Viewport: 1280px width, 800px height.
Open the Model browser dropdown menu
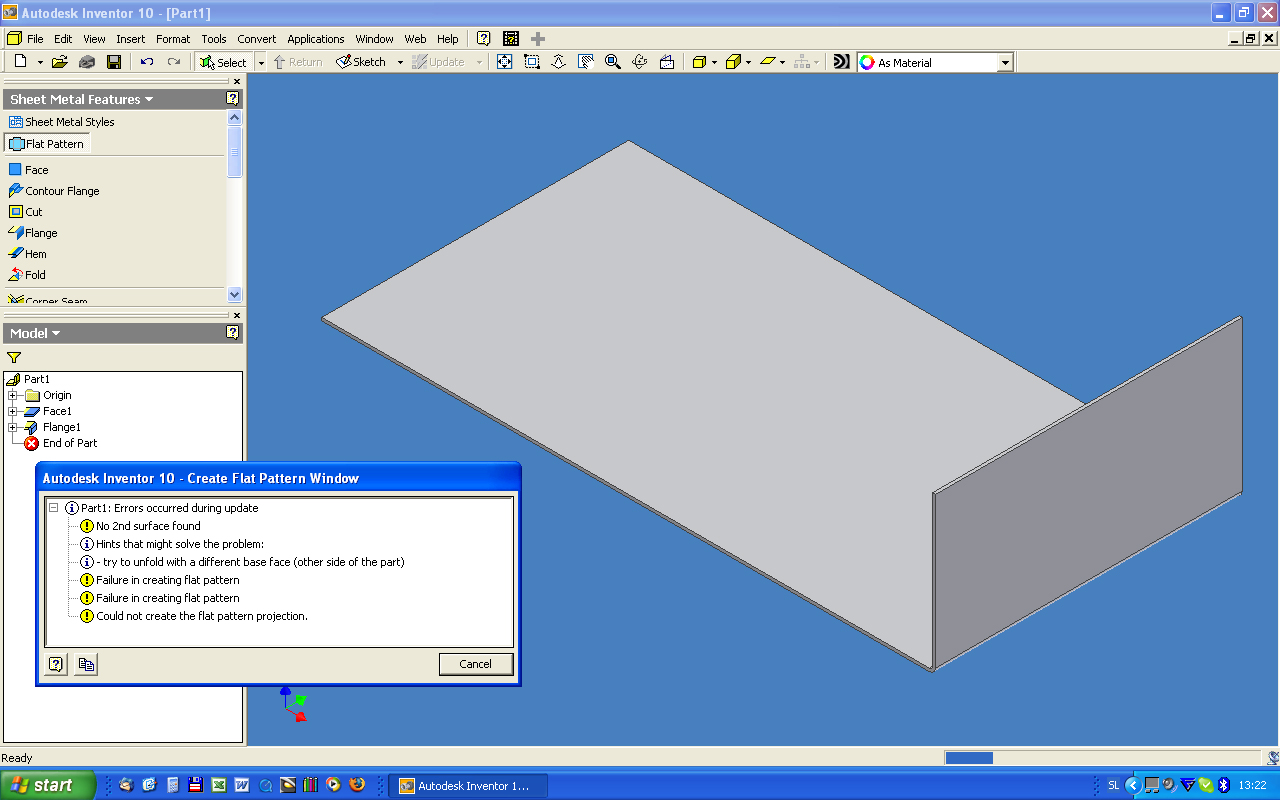click(56, 333)
